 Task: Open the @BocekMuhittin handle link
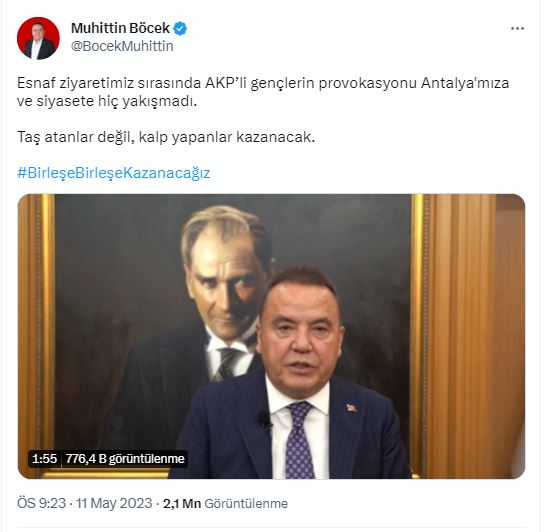[x=122, y=46]
